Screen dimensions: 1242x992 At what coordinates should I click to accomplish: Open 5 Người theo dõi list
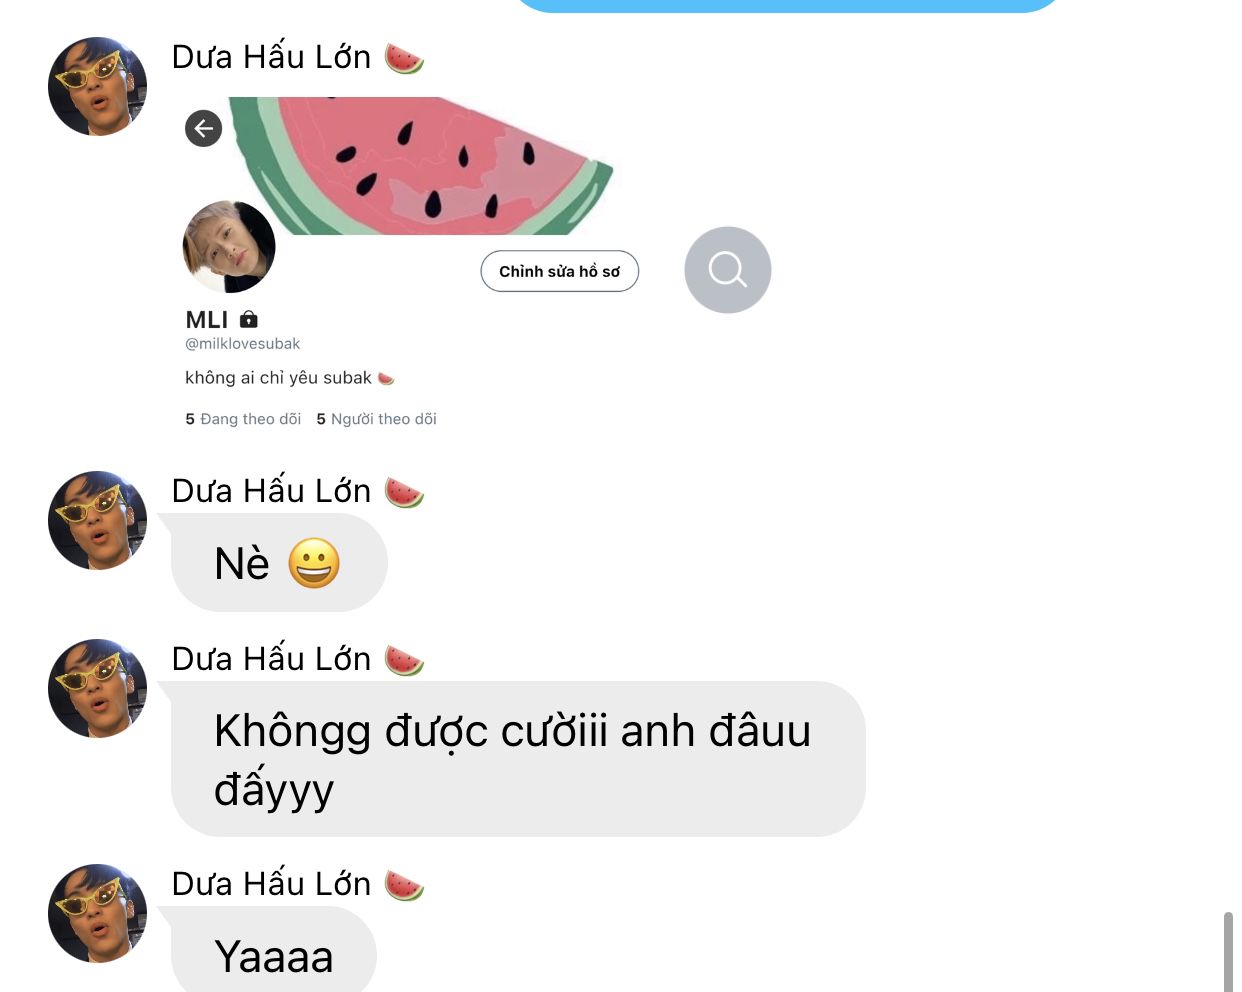tap(377, 419)
